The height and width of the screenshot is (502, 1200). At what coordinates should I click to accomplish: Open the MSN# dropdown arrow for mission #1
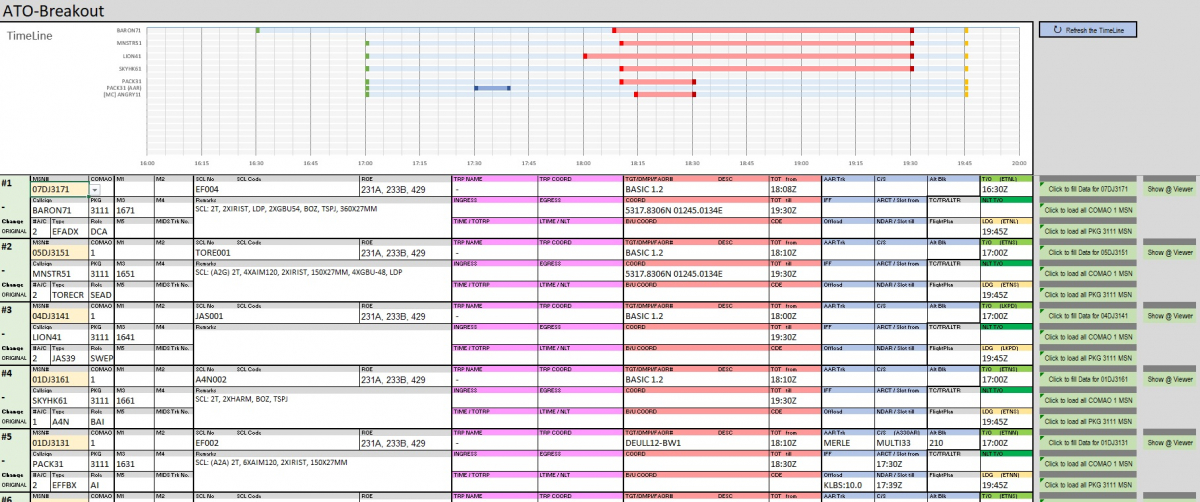(95, 189)
